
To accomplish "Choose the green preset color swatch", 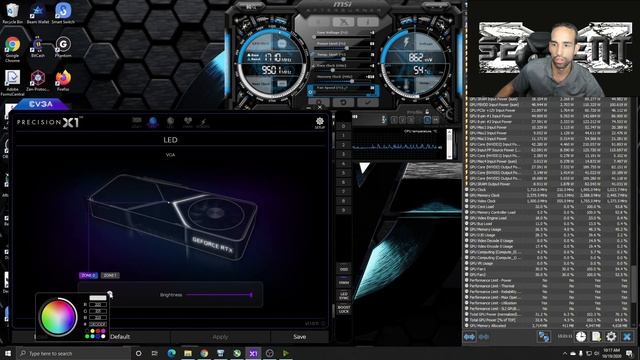I will (x=87, y=336).
